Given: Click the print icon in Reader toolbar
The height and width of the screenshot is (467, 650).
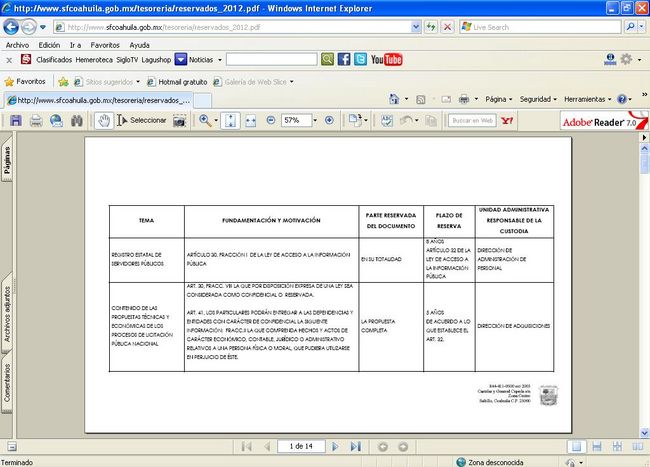Looking at the screenshot, I should click(x=36, y=120).
